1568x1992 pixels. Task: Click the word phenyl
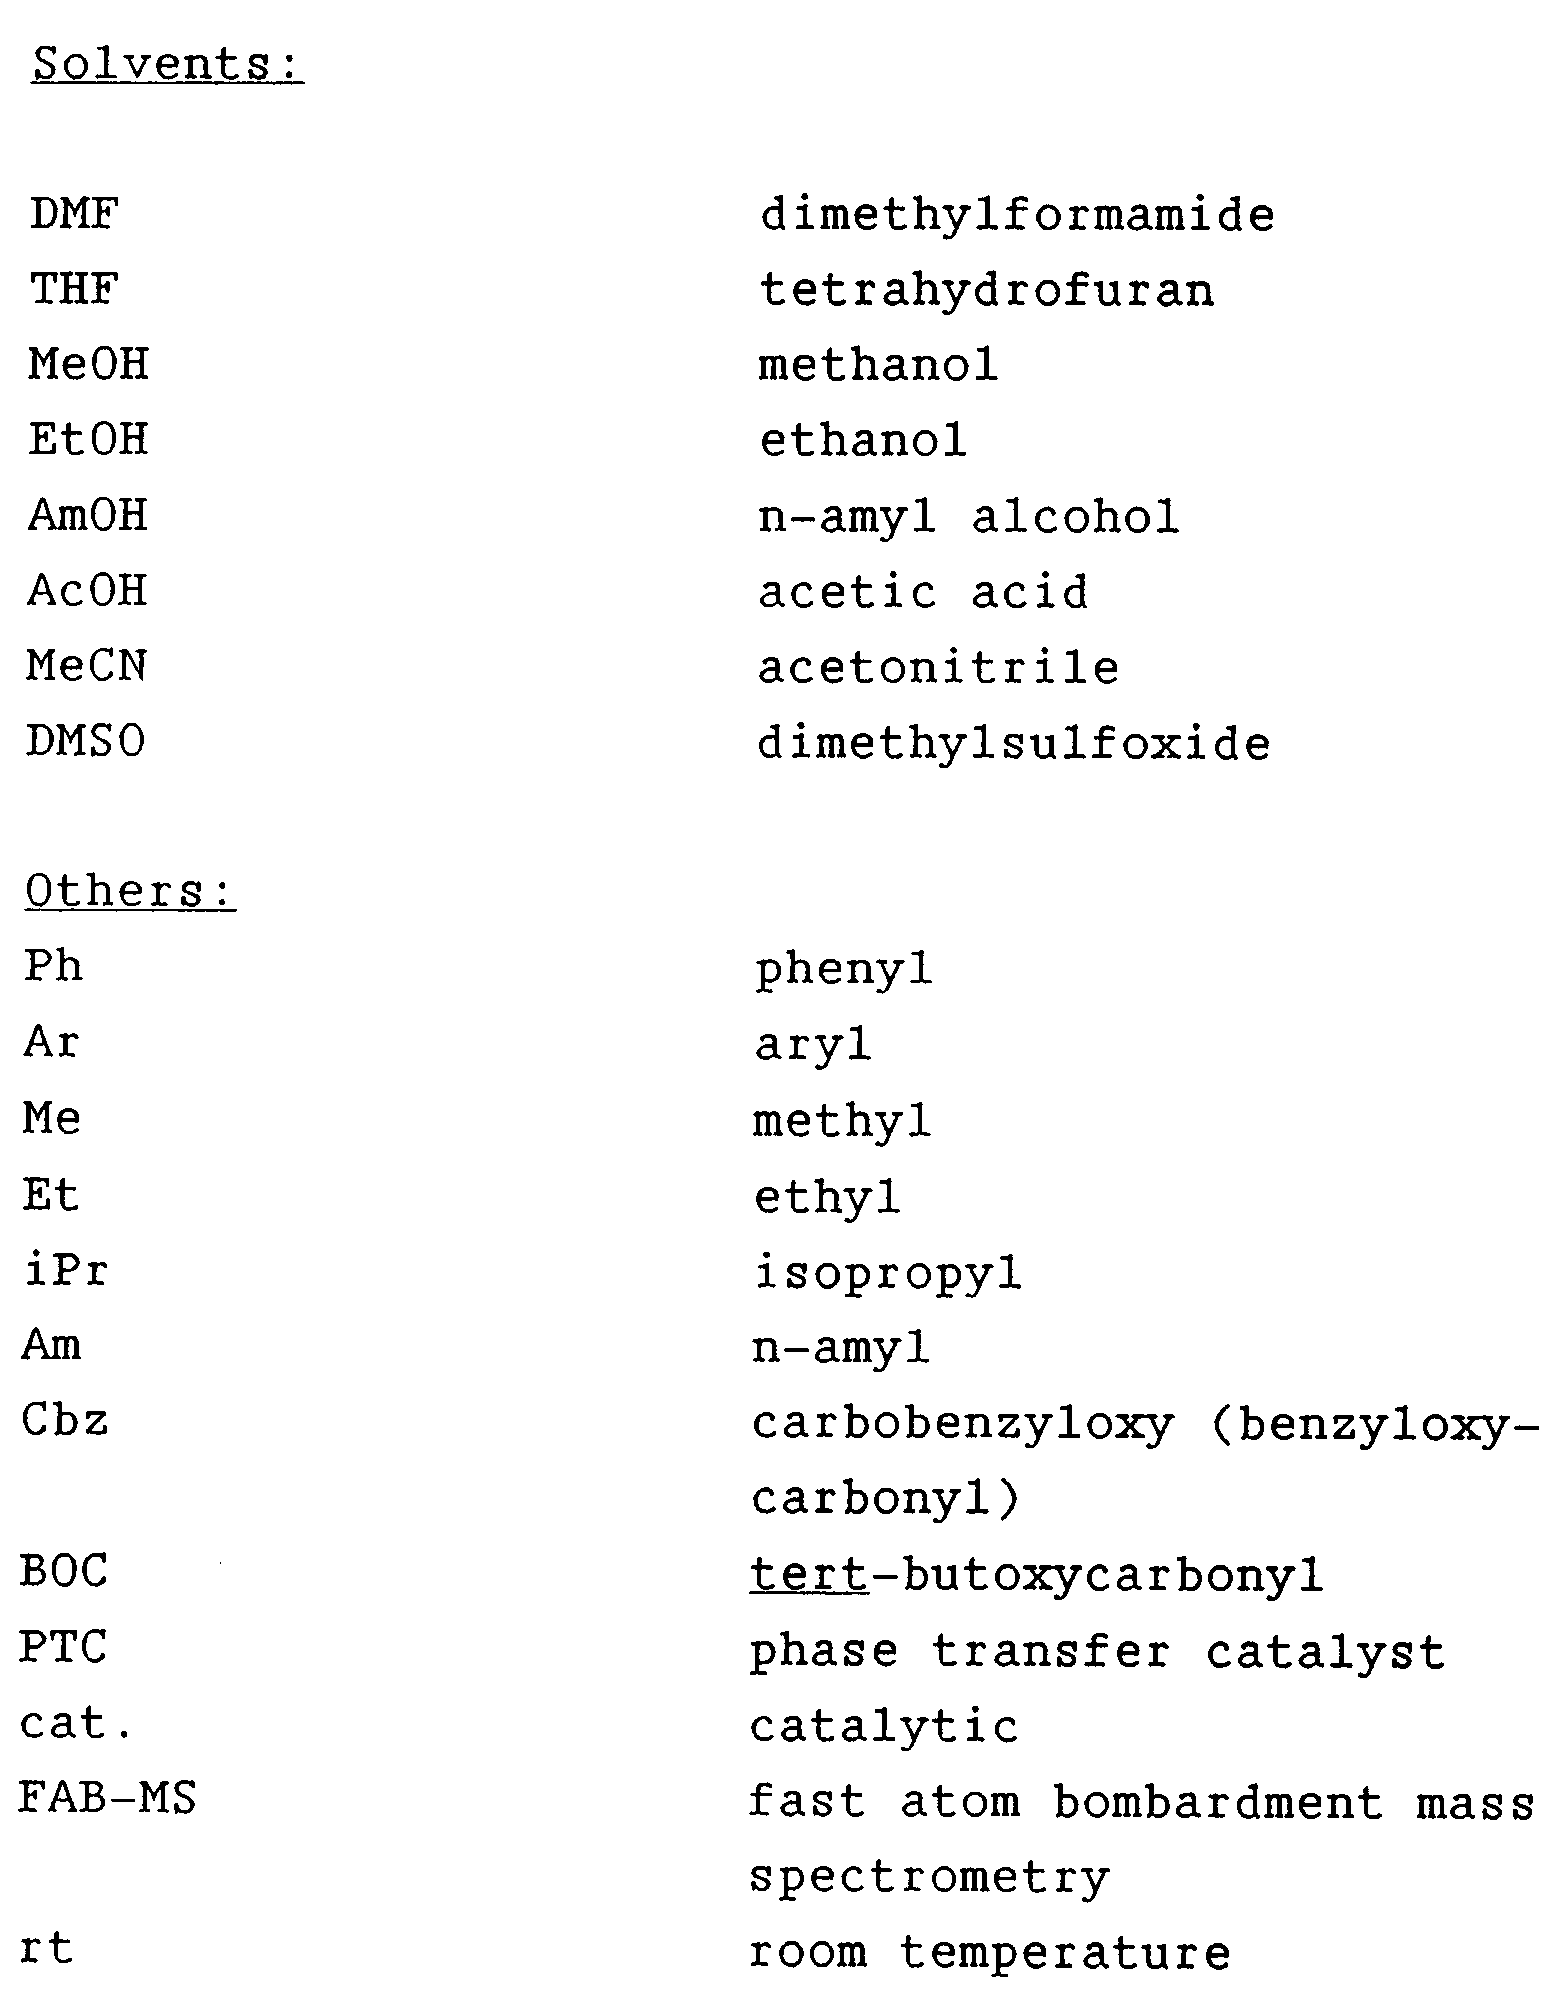843,969
